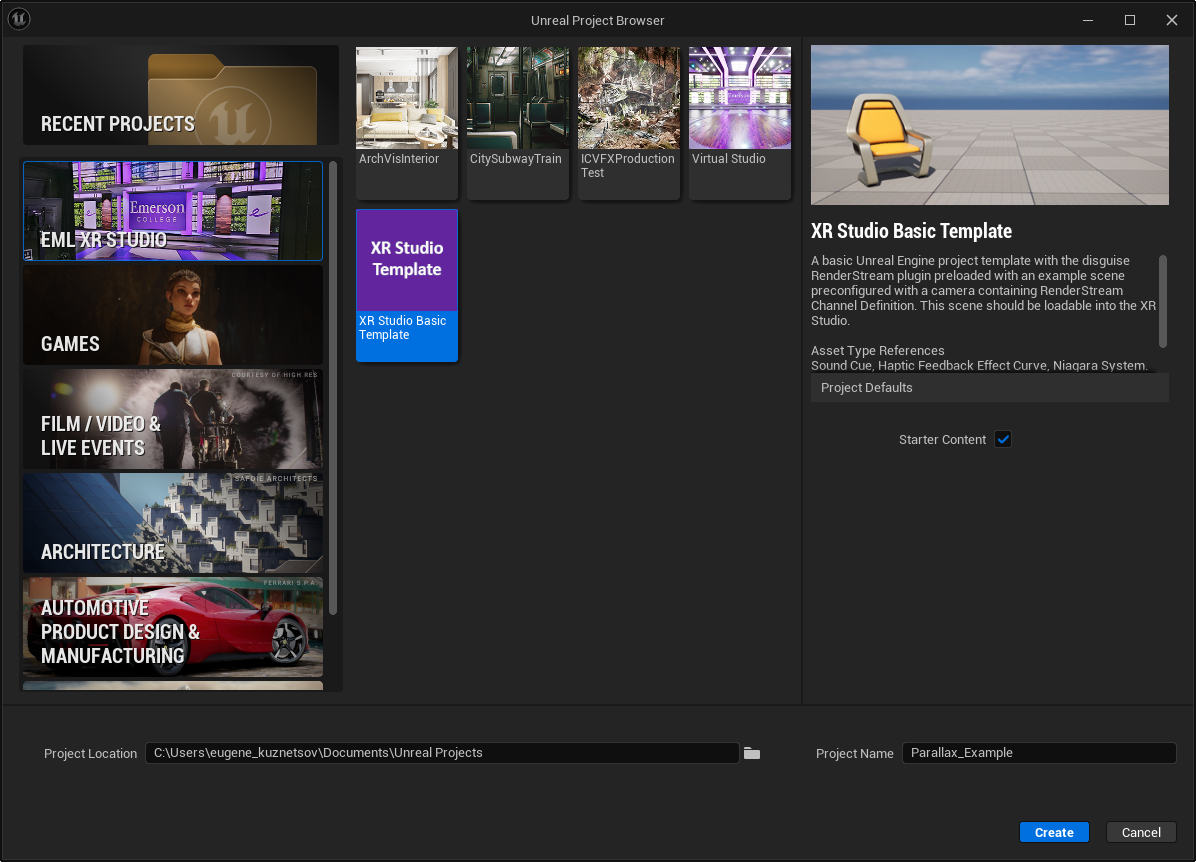Screen dimensions: 1196x862
Task: Click the chair preview image
Action: tap(989, 125)
